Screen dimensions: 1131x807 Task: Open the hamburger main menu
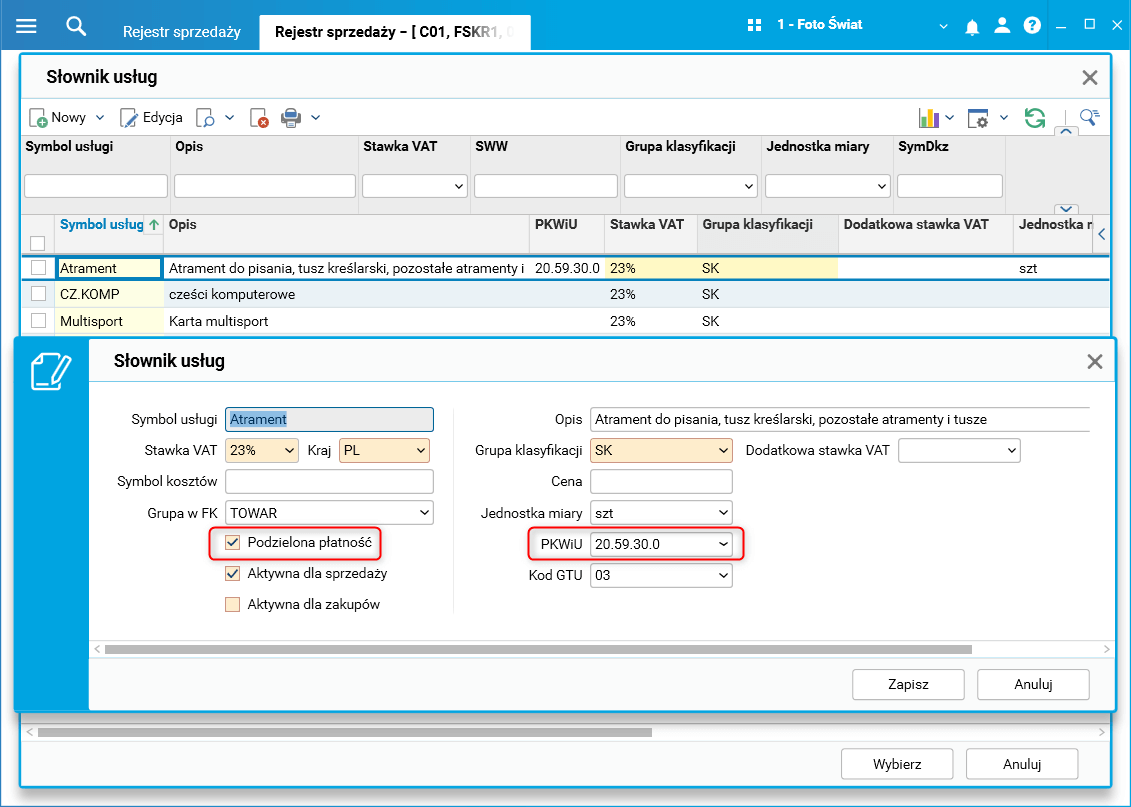(x=26, y=26)
